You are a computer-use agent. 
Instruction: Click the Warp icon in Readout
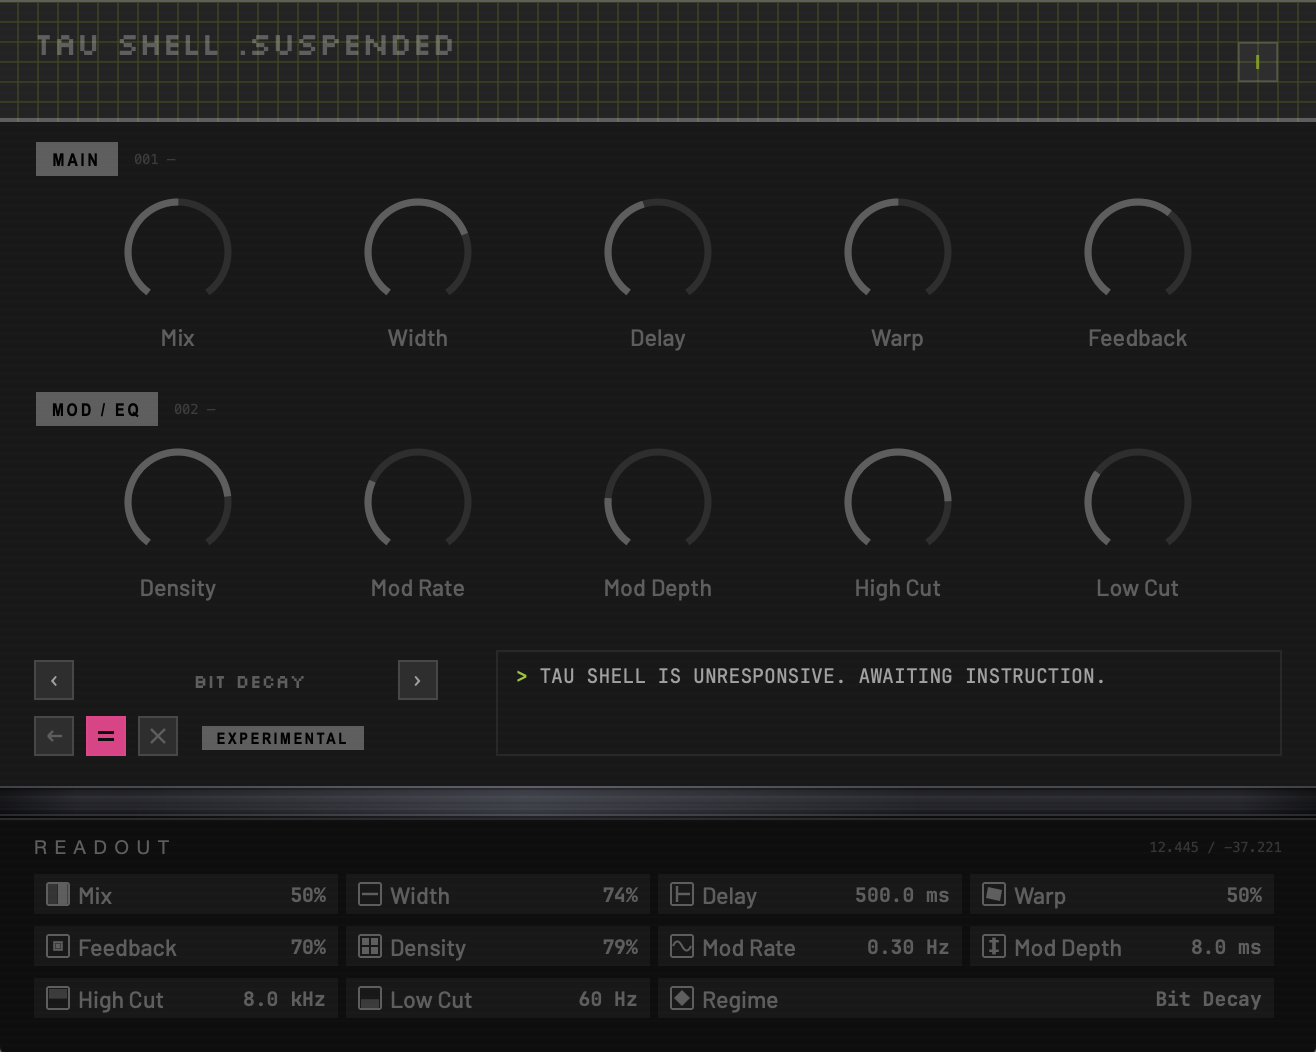point(994,894)
